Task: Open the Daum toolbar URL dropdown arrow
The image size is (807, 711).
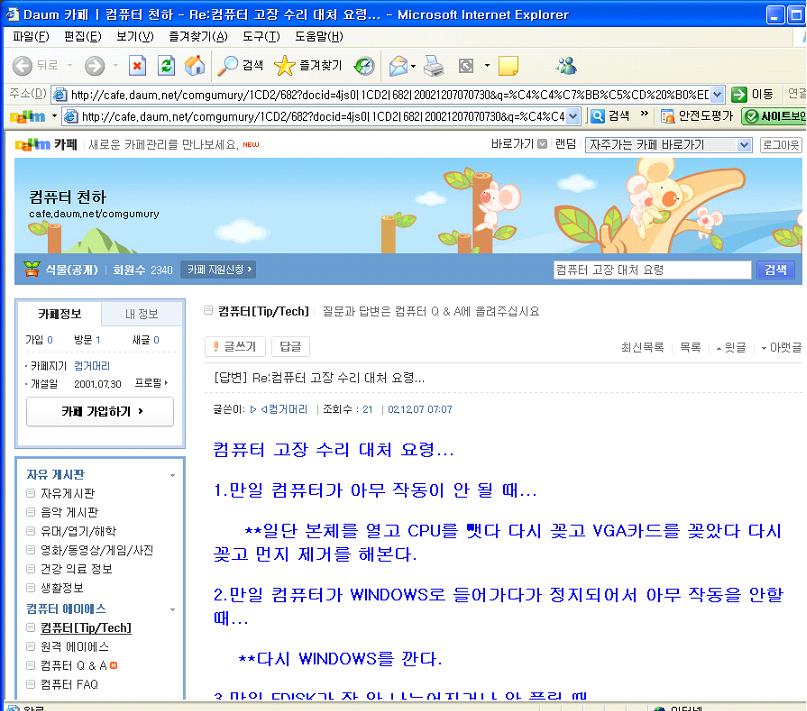Action: (574, 116)
